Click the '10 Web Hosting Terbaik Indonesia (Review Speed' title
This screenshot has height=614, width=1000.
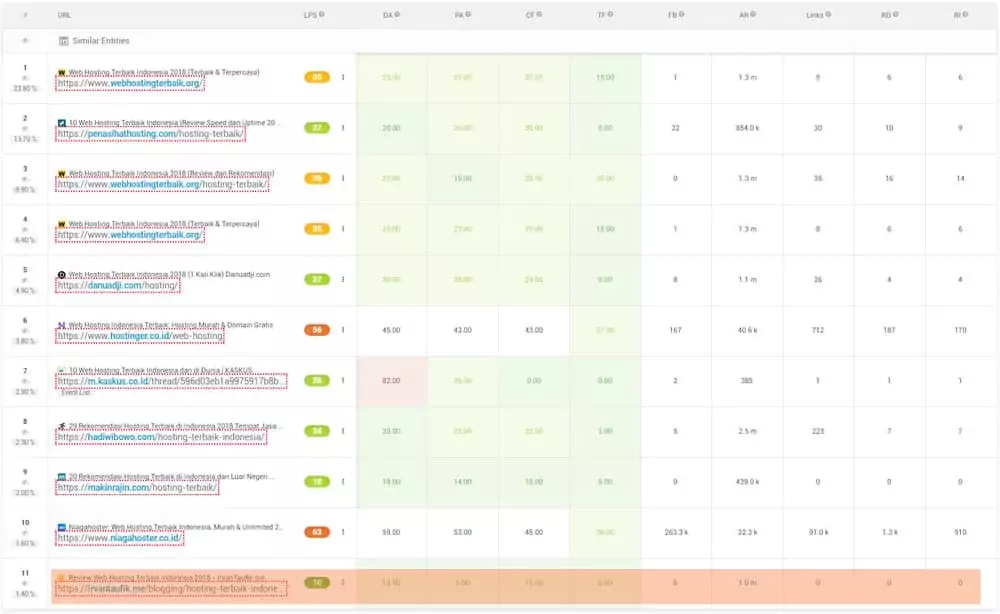(172, 122)
